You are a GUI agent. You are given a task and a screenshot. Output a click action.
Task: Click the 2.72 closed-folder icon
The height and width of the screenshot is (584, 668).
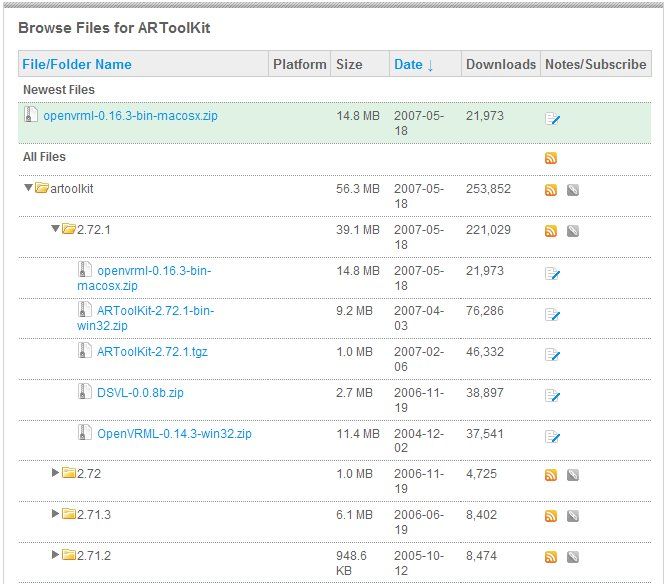coord(69,472)
